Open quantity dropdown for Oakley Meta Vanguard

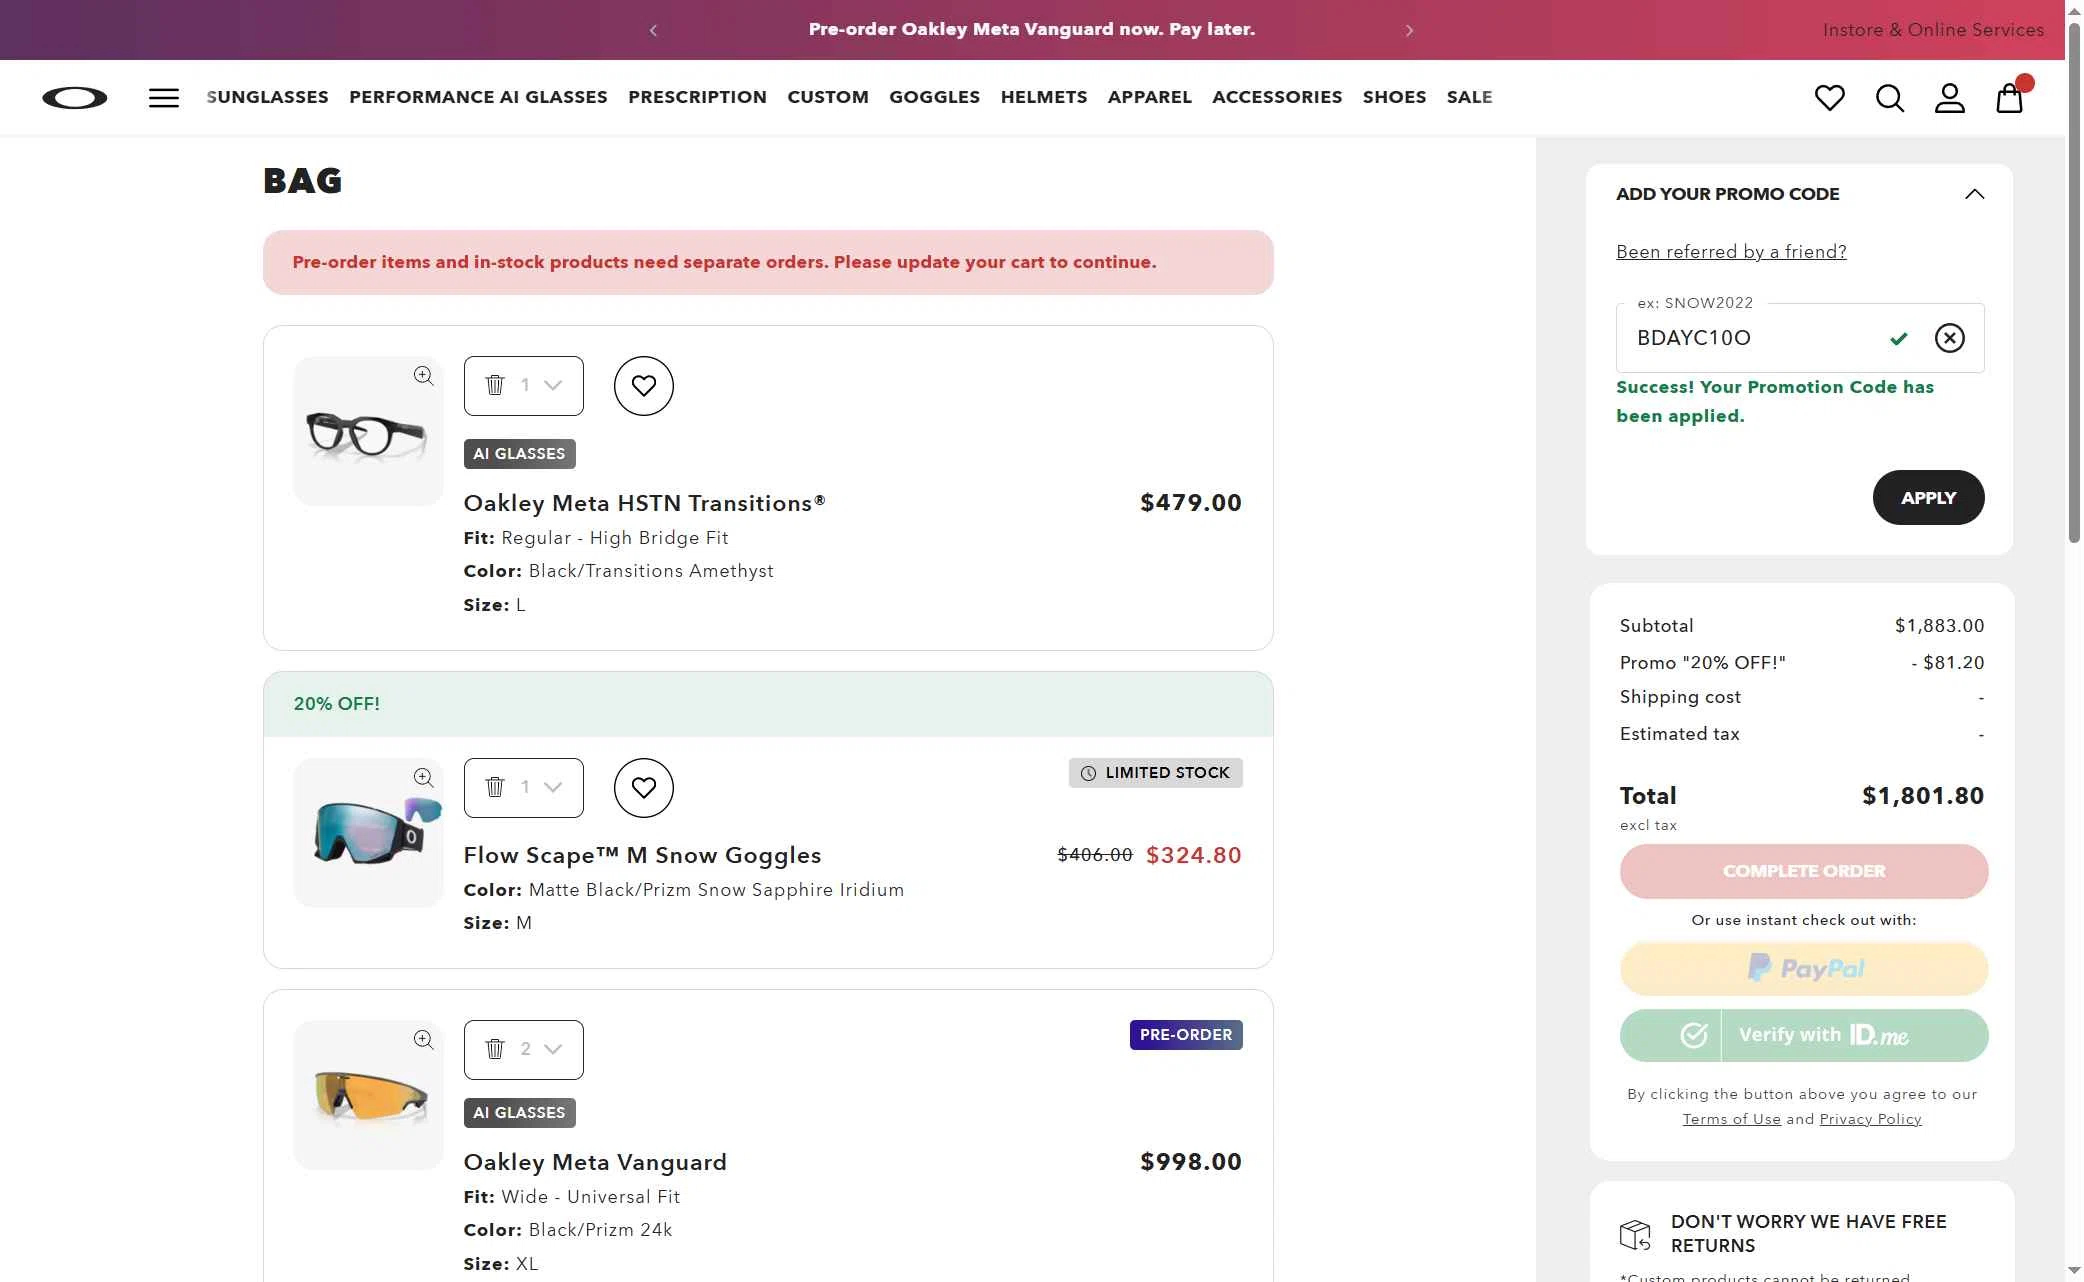(x=551, y=1049)
